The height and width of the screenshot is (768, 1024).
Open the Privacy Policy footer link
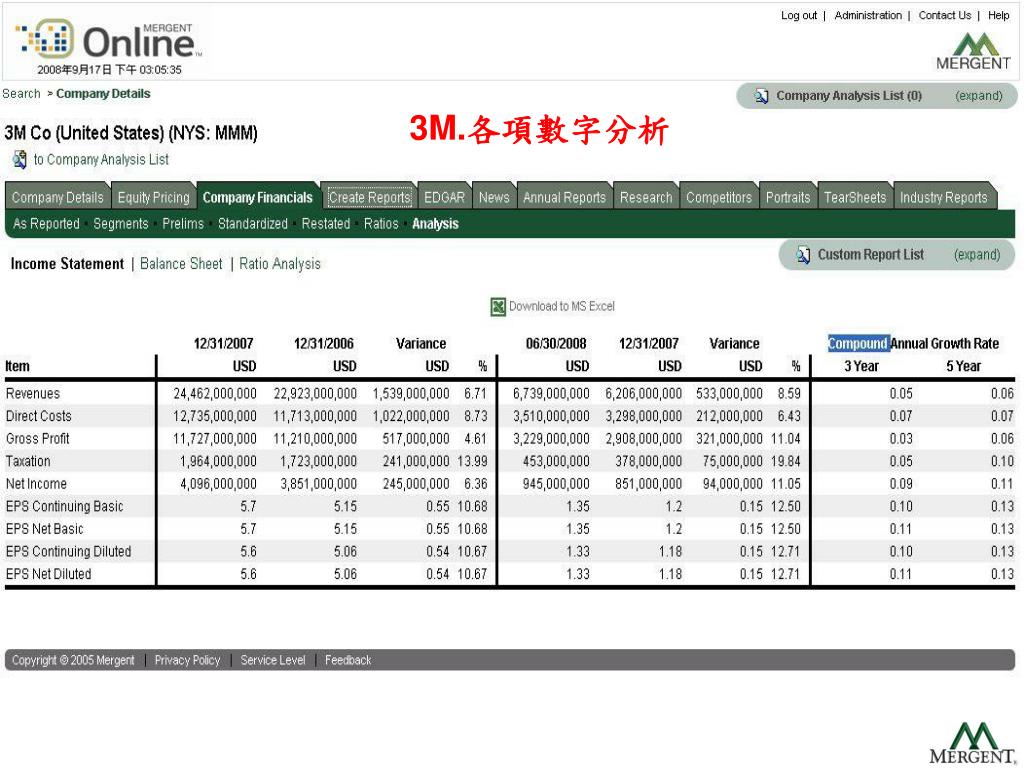click(187, 660)
